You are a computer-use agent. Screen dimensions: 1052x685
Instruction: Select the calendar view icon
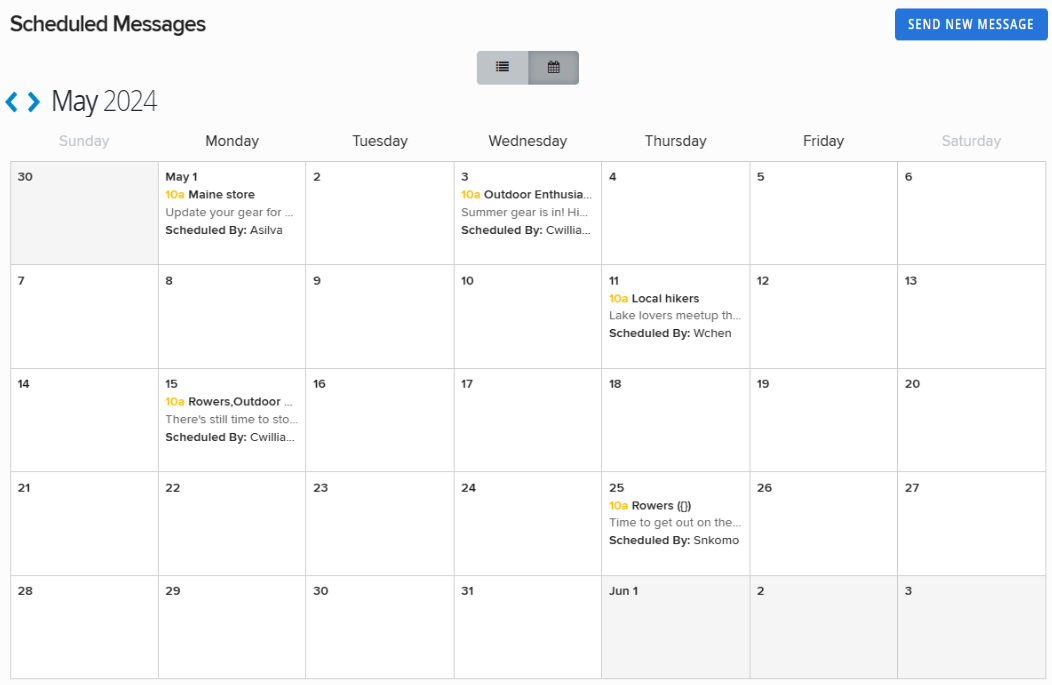pos(554,67)
